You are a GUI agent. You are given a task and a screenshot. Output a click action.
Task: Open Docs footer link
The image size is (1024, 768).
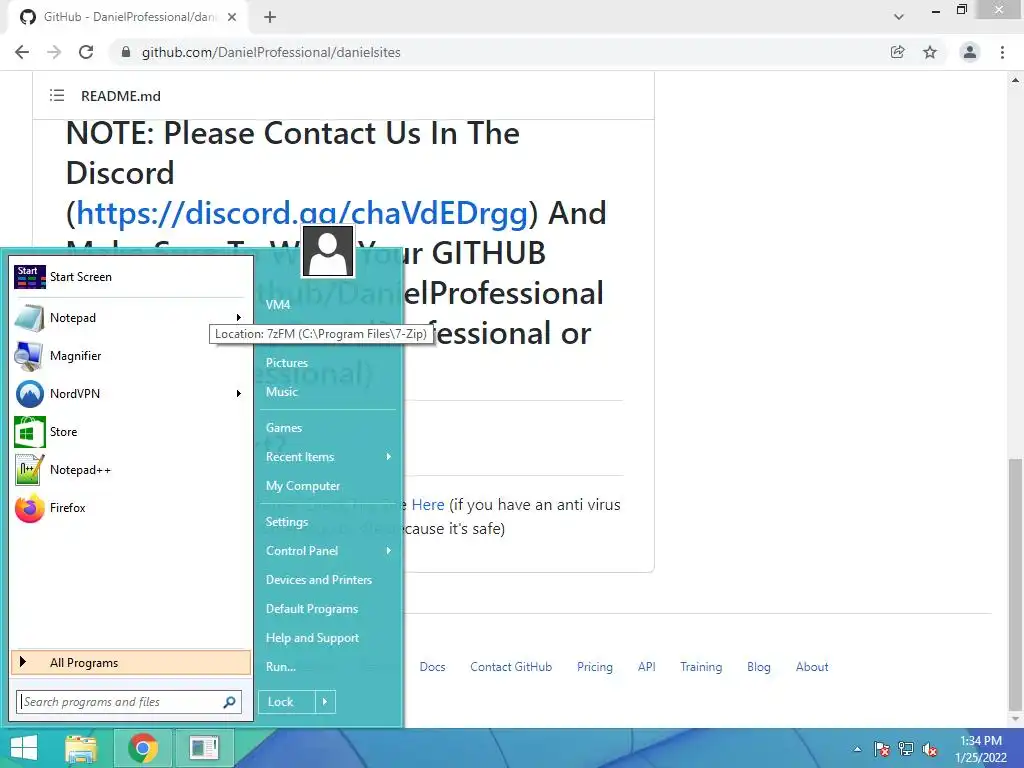432,667
